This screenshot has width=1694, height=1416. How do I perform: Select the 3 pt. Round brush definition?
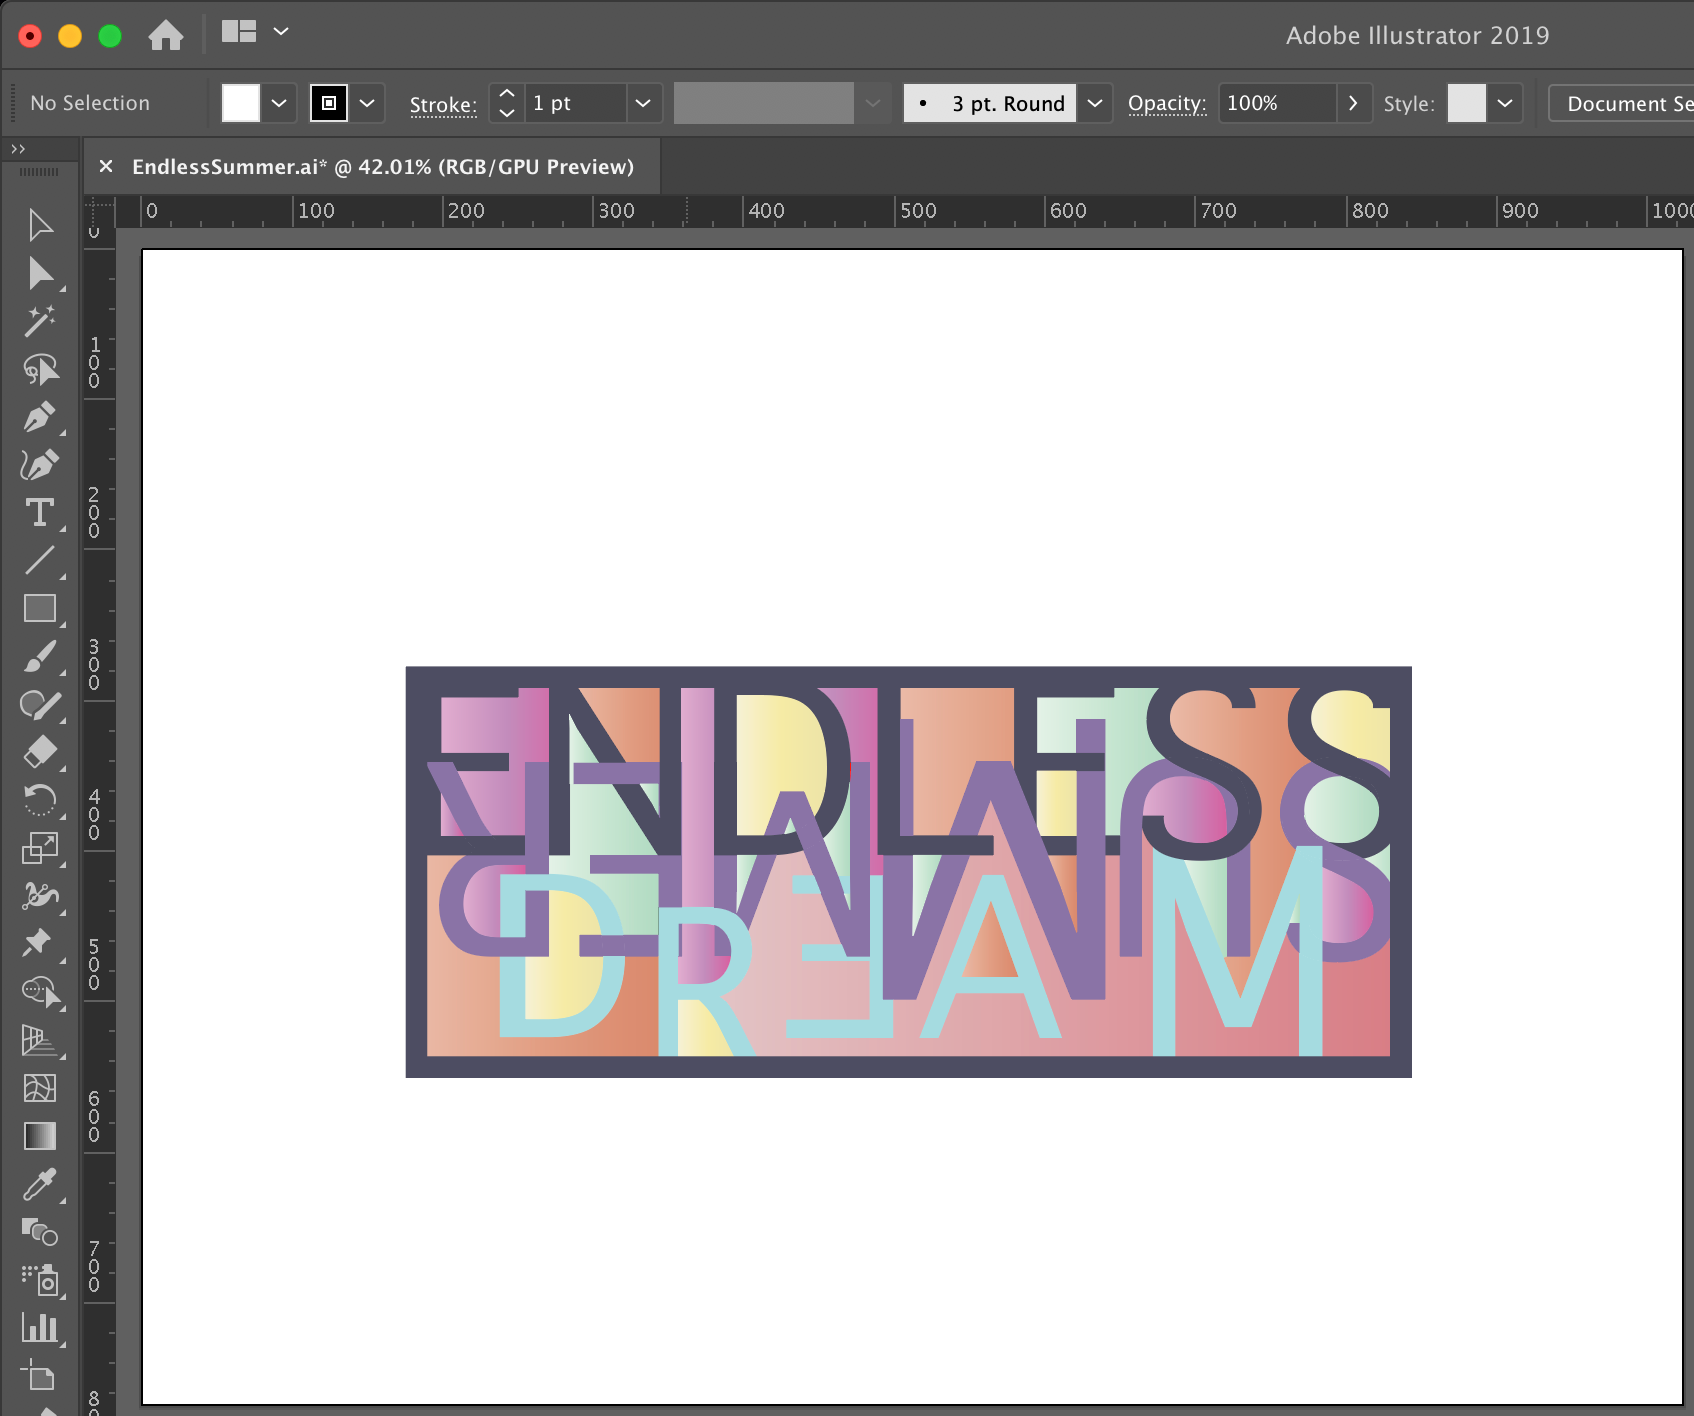coord(990,103)
